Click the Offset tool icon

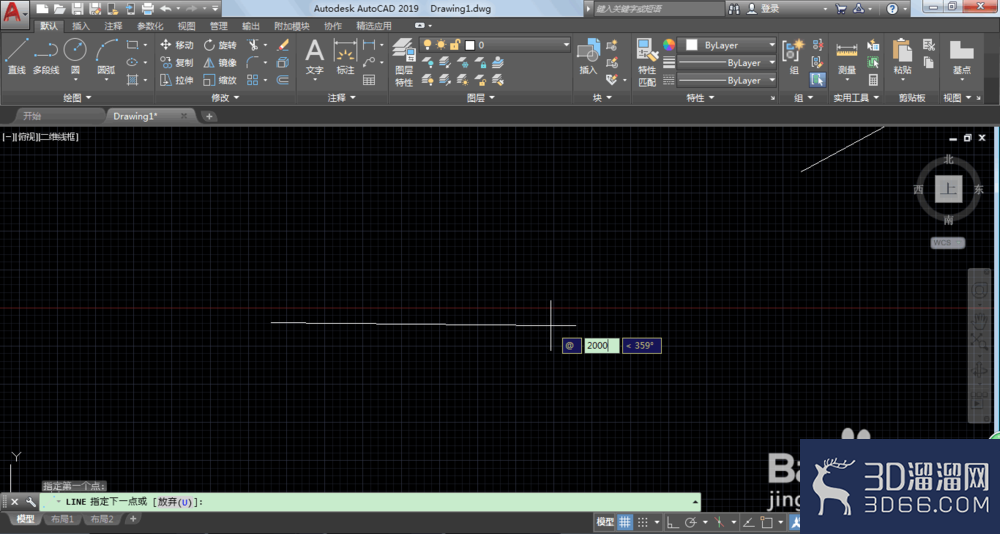[x=283, y=80]
